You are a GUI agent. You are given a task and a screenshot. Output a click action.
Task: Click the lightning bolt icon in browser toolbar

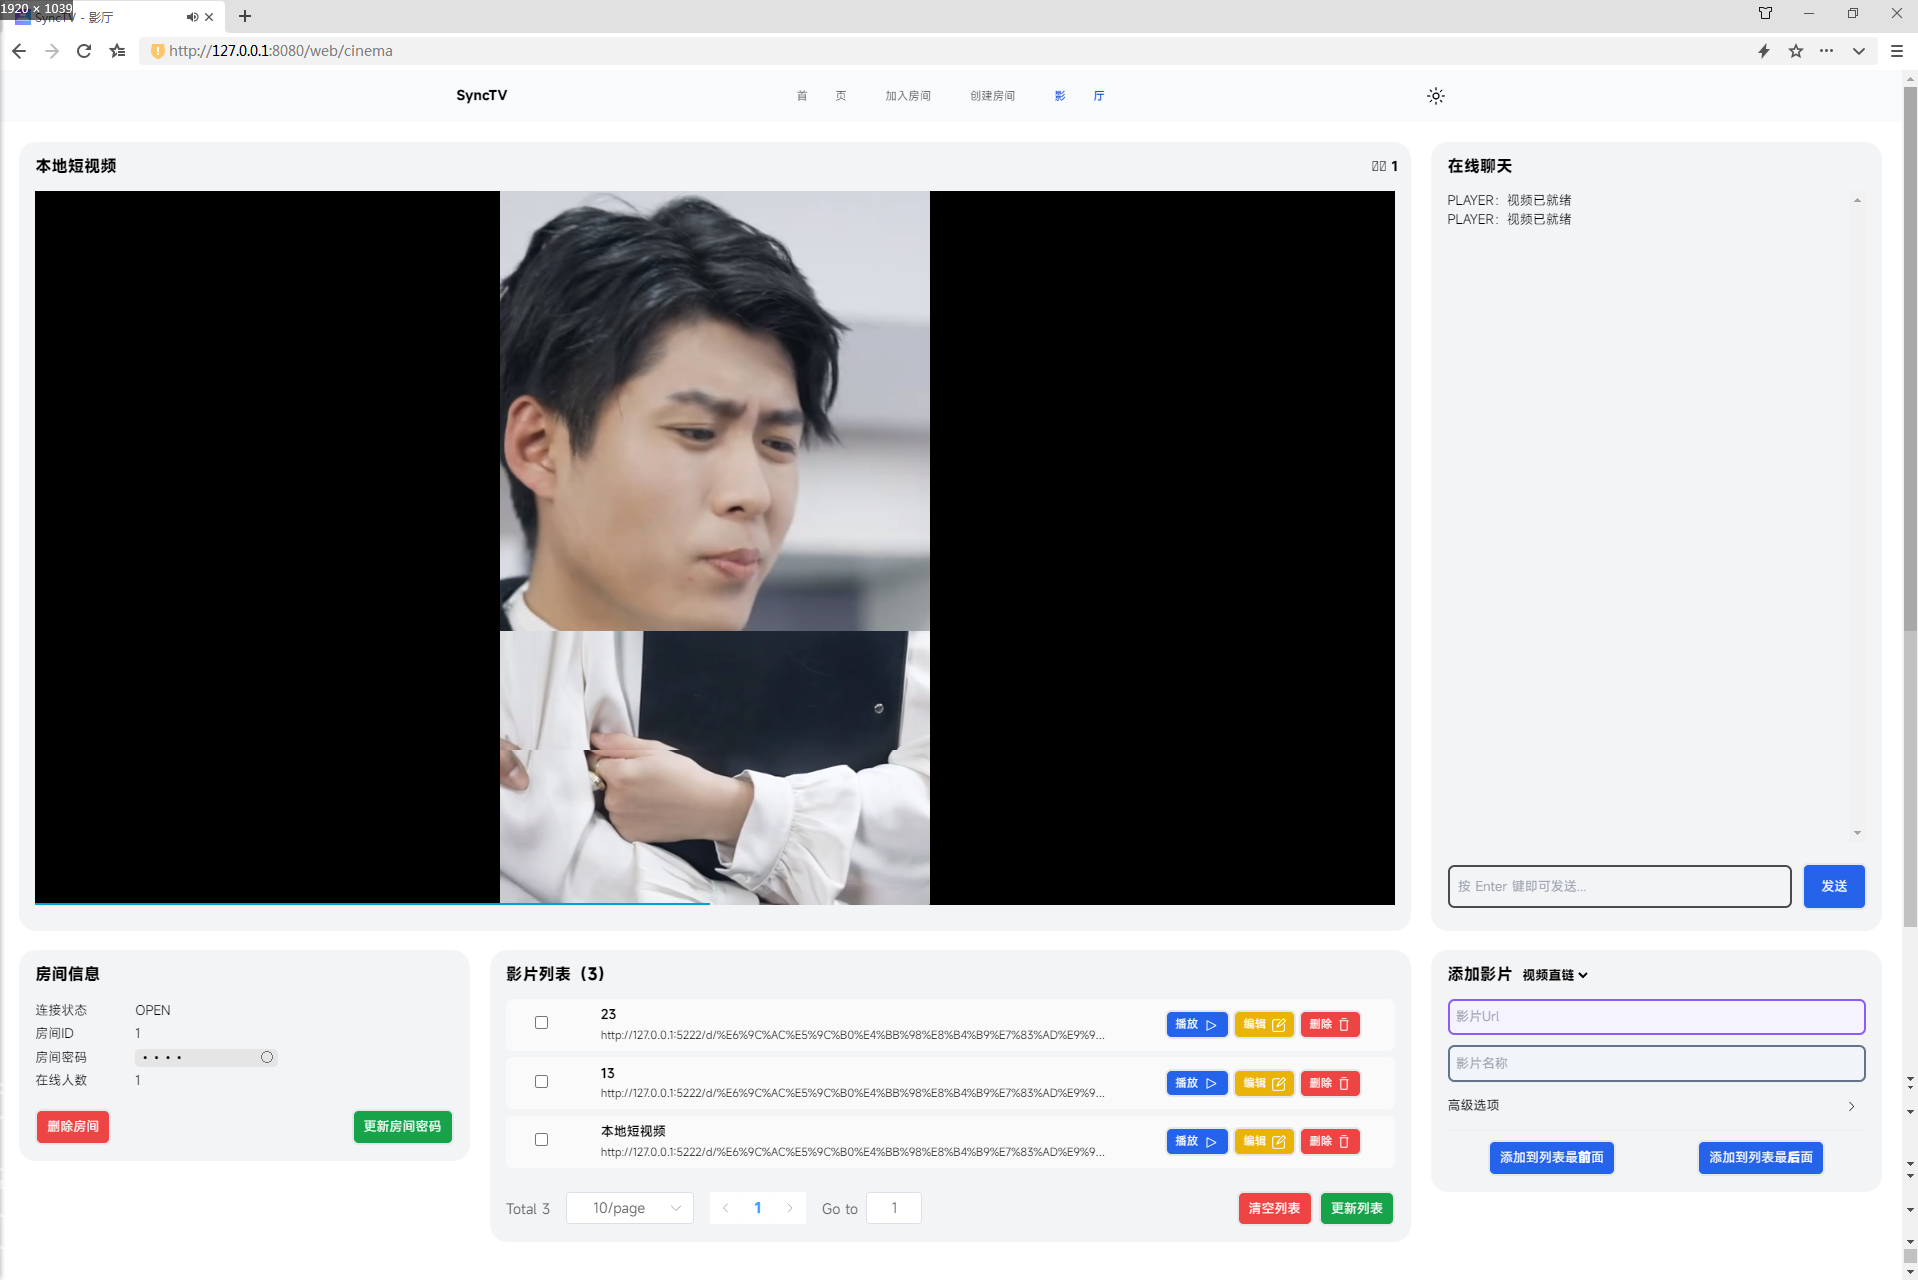(x=1763, y=51)
